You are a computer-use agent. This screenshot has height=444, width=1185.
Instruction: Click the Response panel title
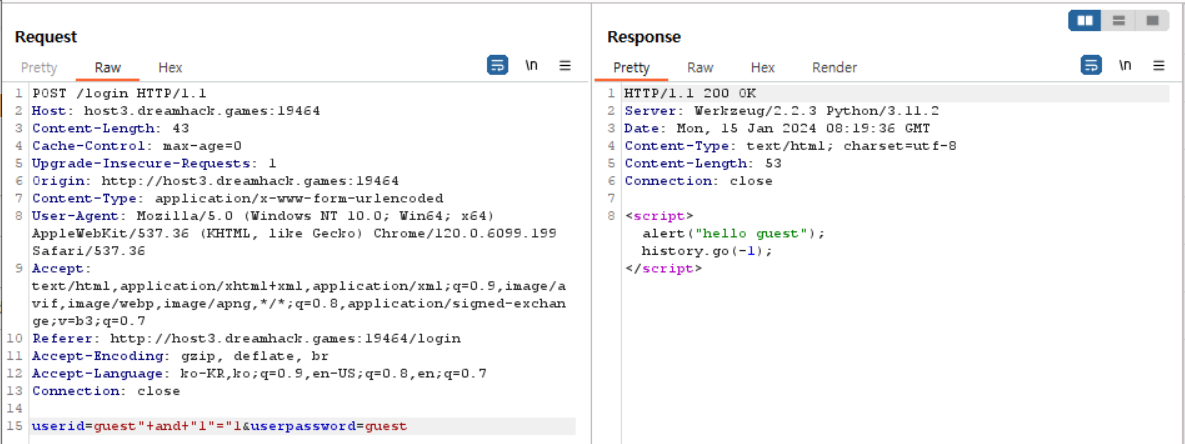644,36
